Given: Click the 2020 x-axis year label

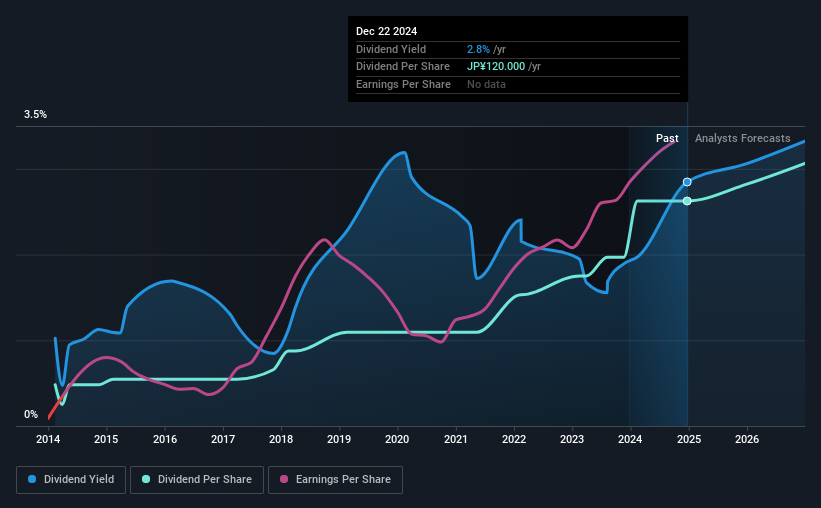Looking at the screenshot, I should click(x=397, y=439).
